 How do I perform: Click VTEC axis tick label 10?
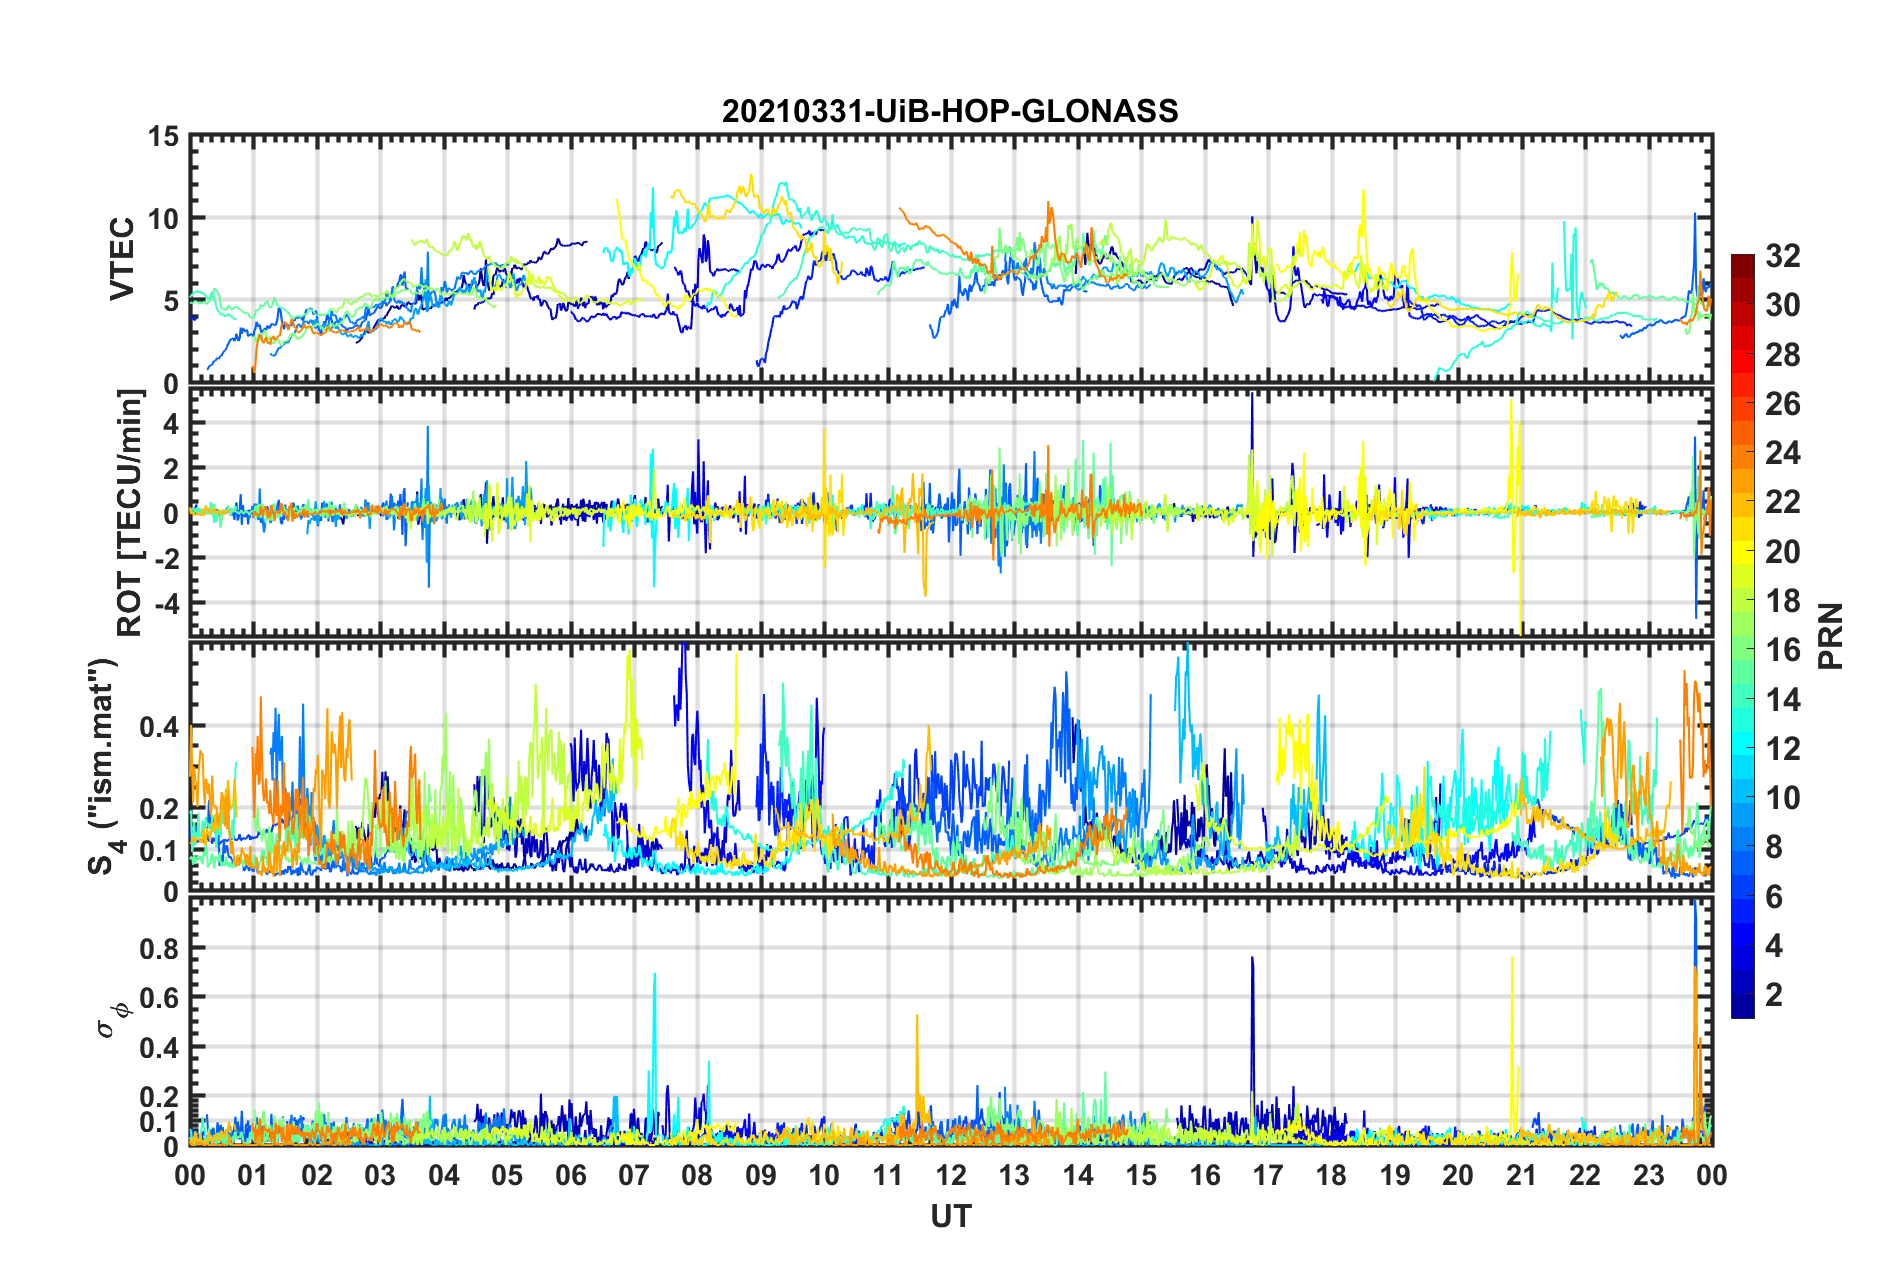(x=163, y=218)
